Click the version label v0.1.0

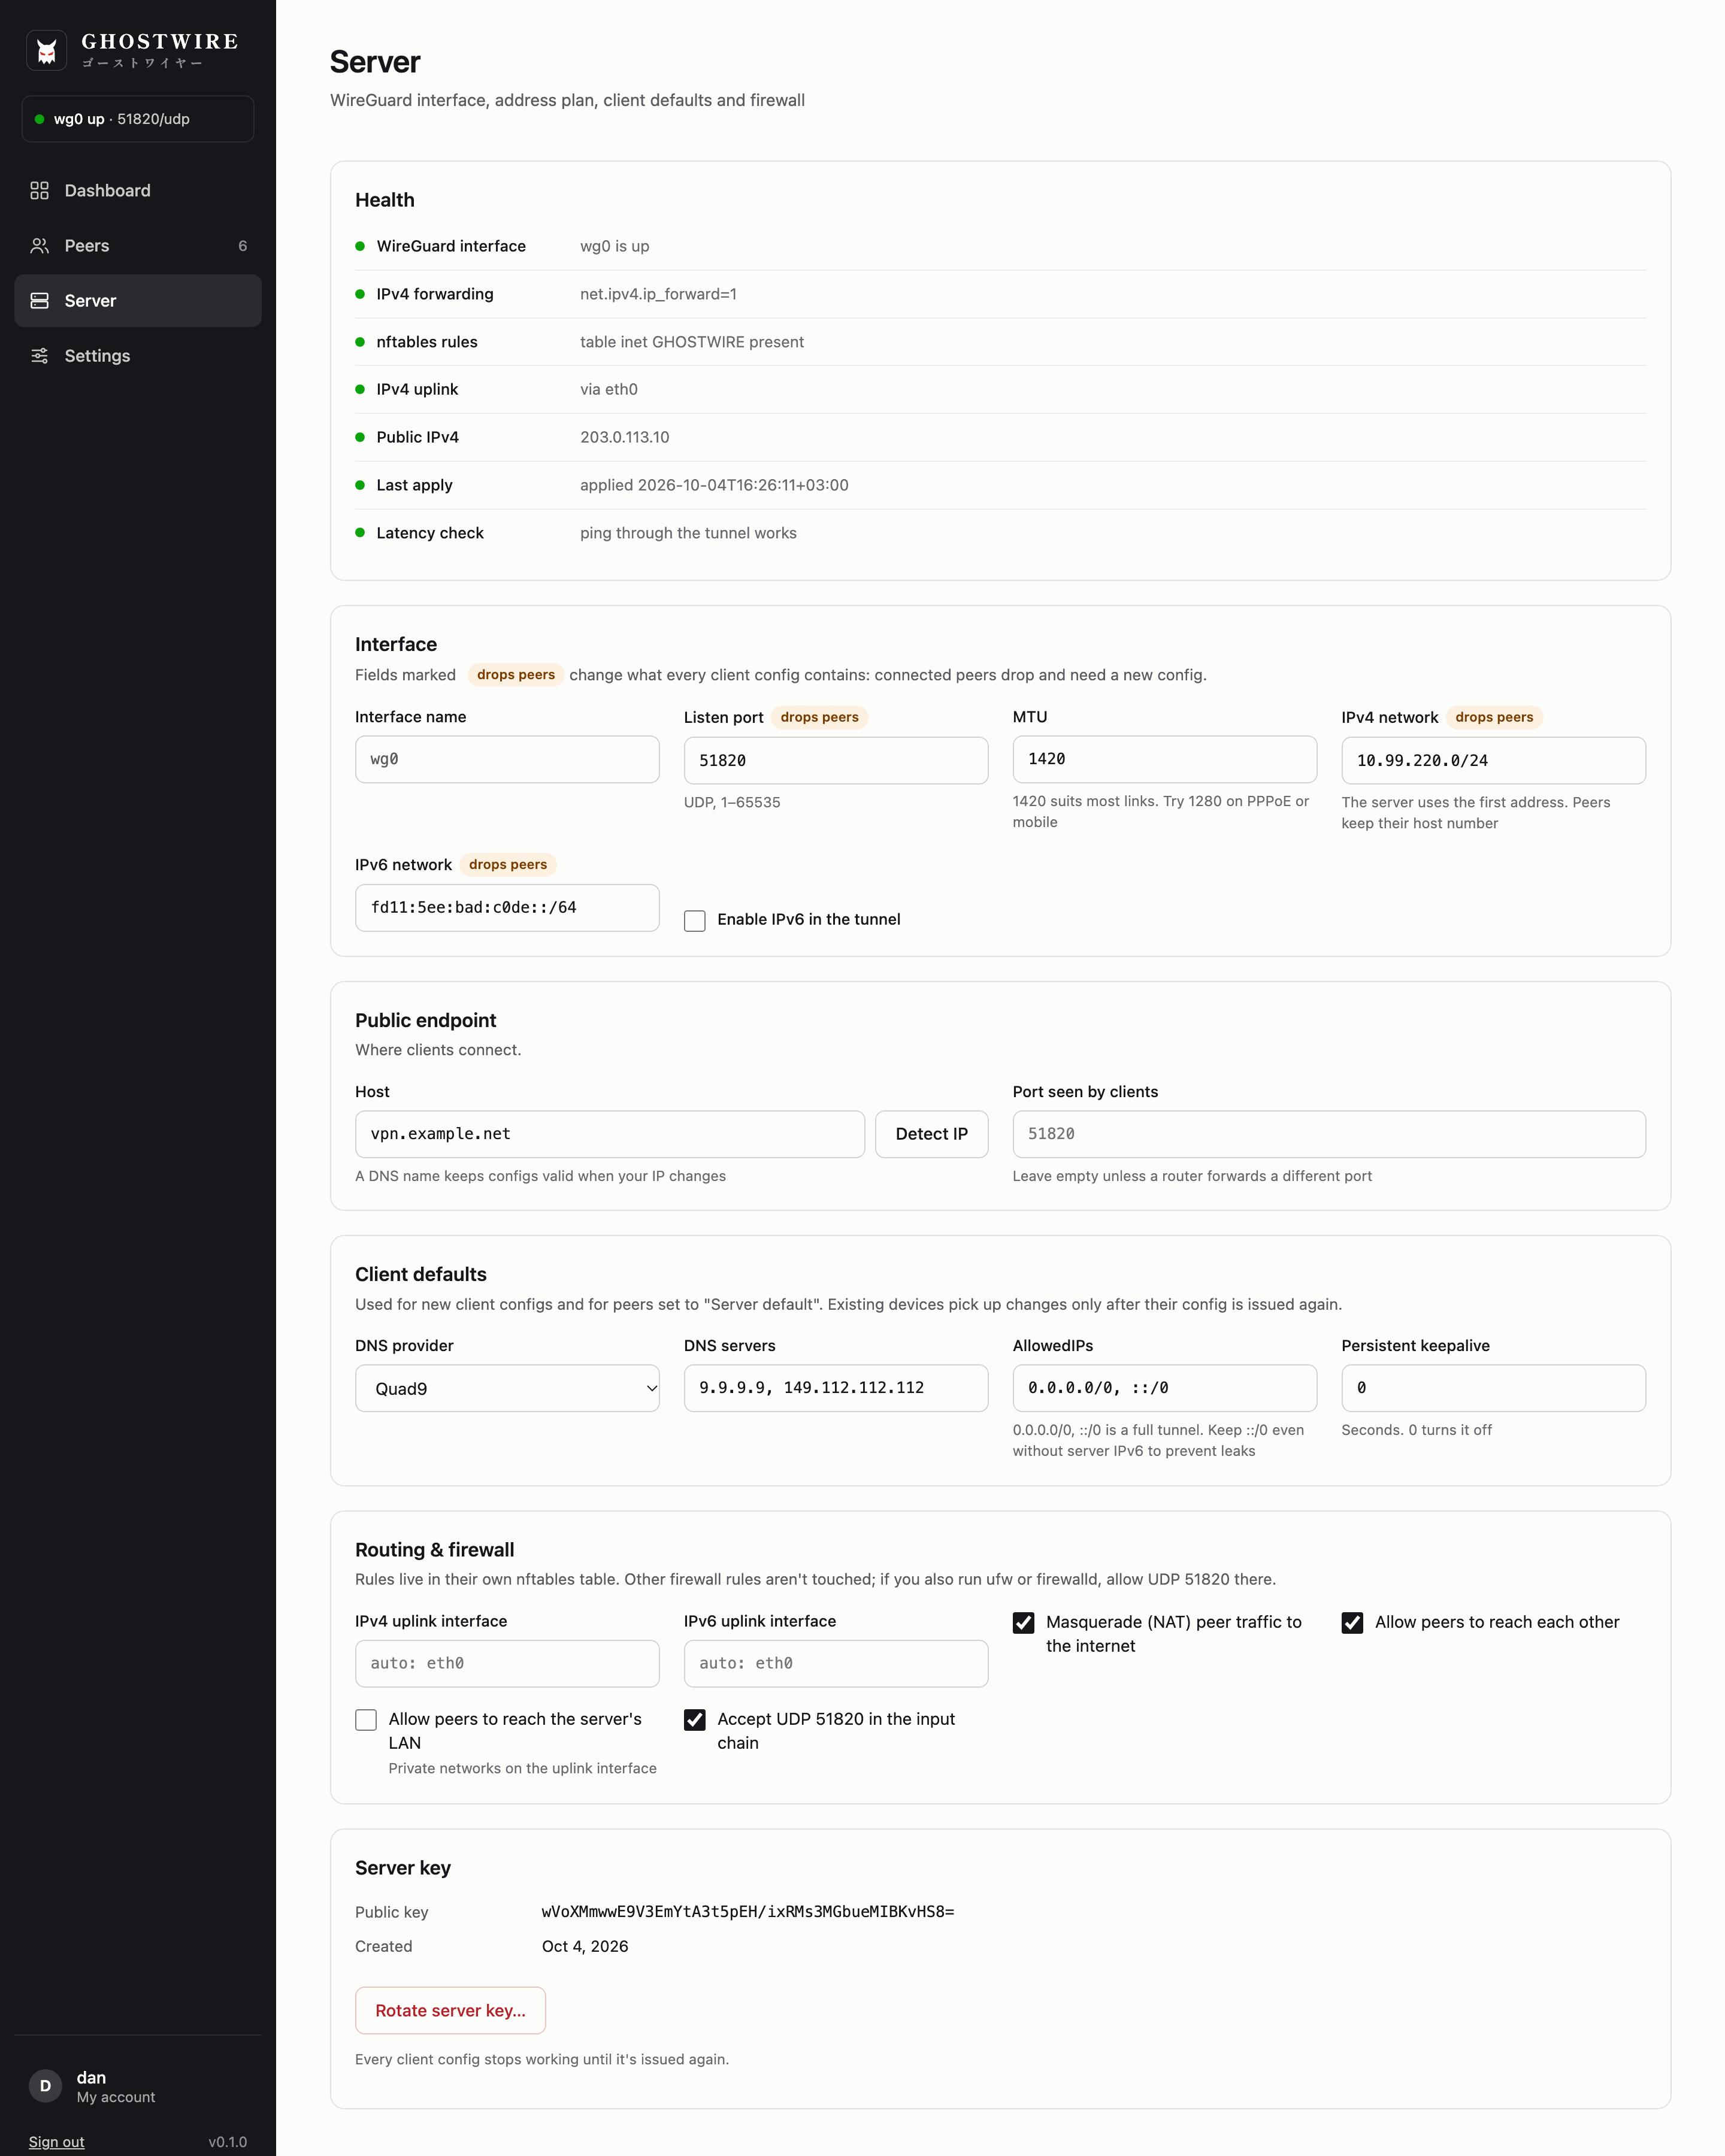pyautogui.click(x=227, y=2142)
